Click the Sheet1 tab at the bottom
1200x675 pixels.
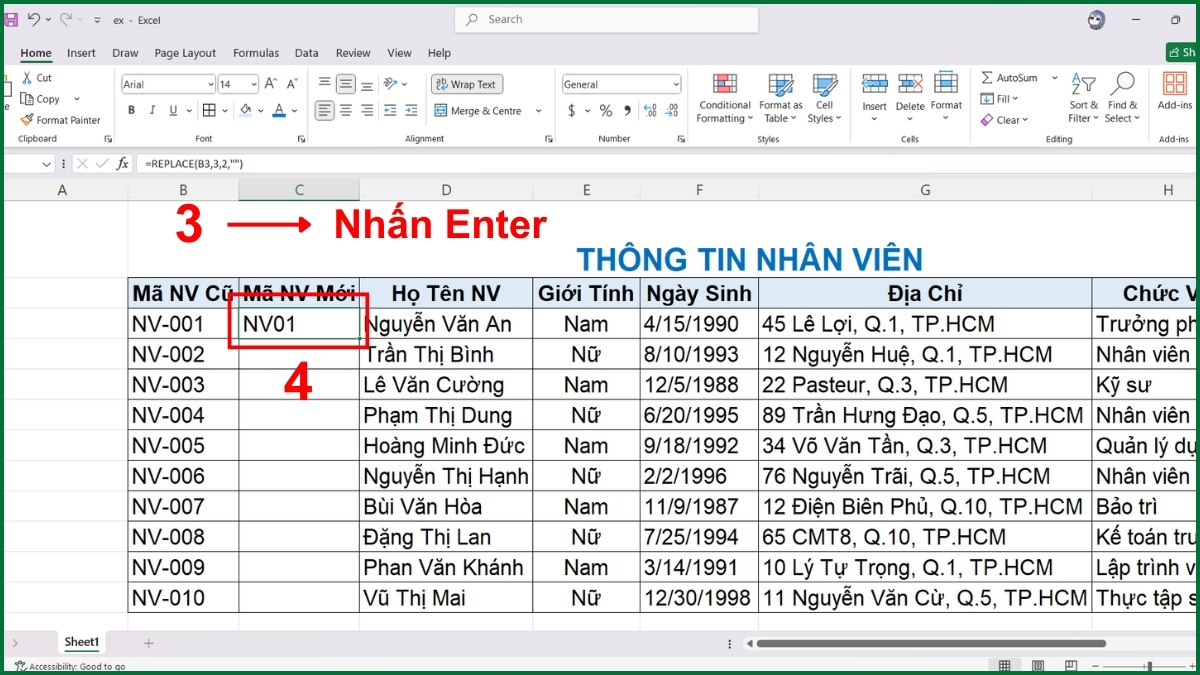[x=81, y=642]
